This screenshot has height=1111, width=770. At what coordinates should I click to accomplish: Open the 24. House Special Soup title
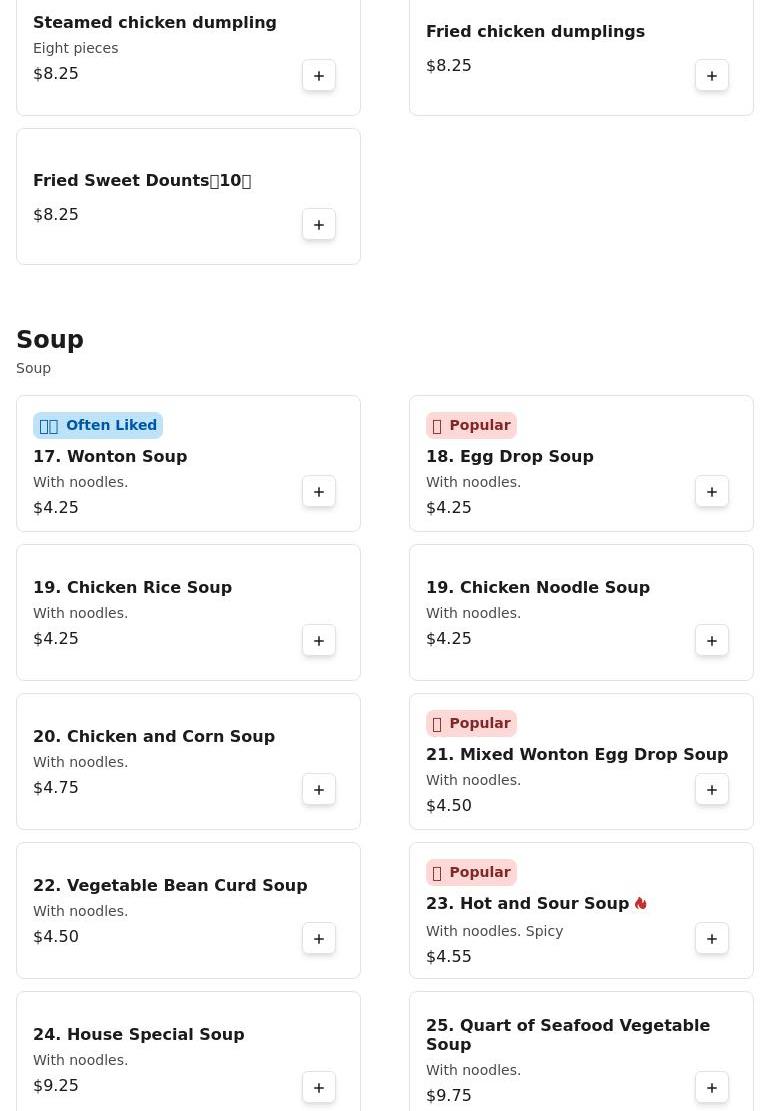click(139, 1034)
